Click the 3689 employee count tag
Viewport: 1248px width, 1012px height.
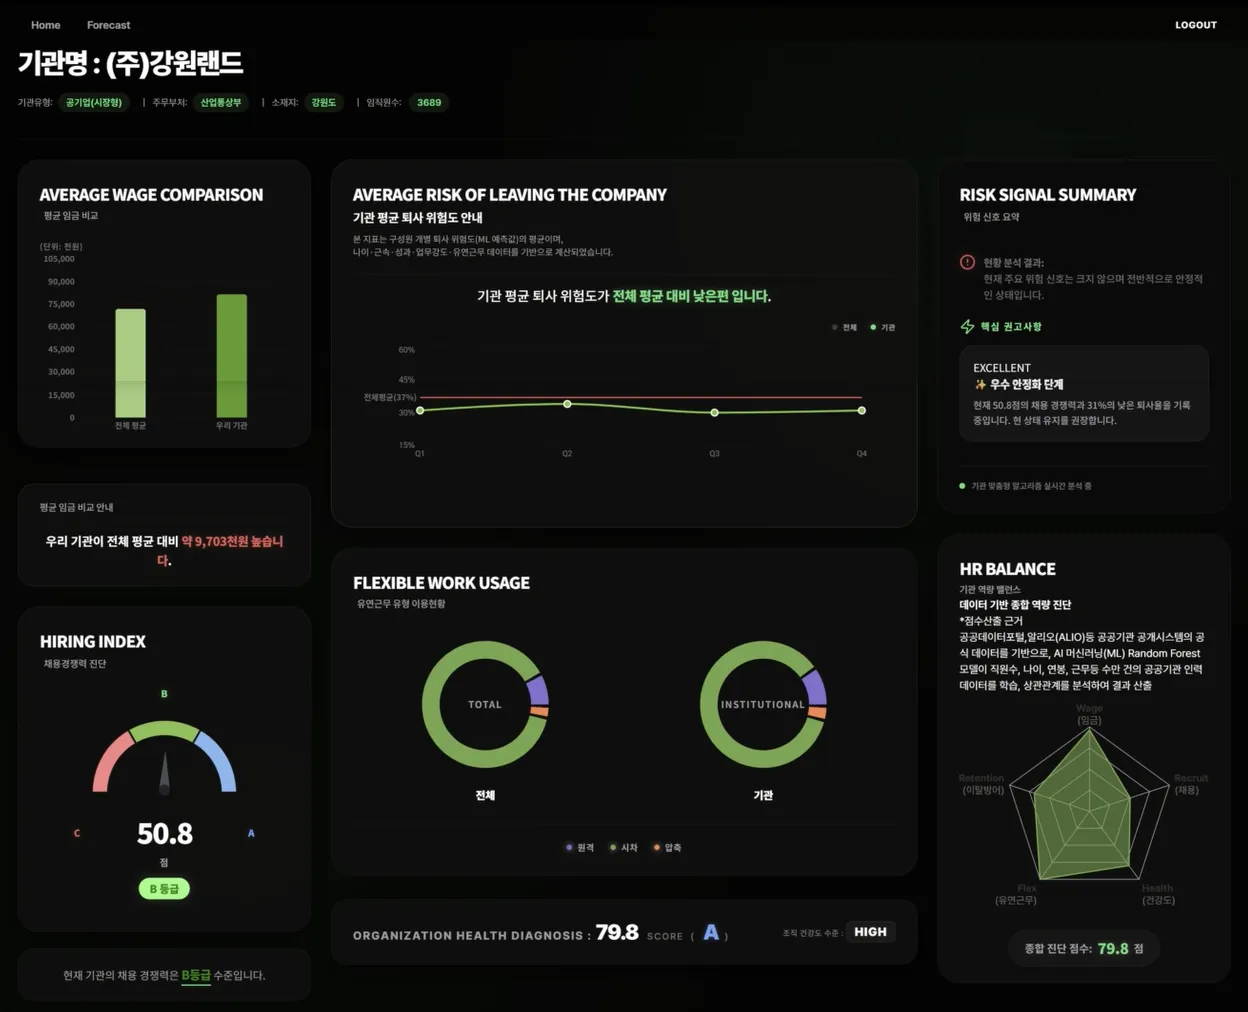pos(429,102)
